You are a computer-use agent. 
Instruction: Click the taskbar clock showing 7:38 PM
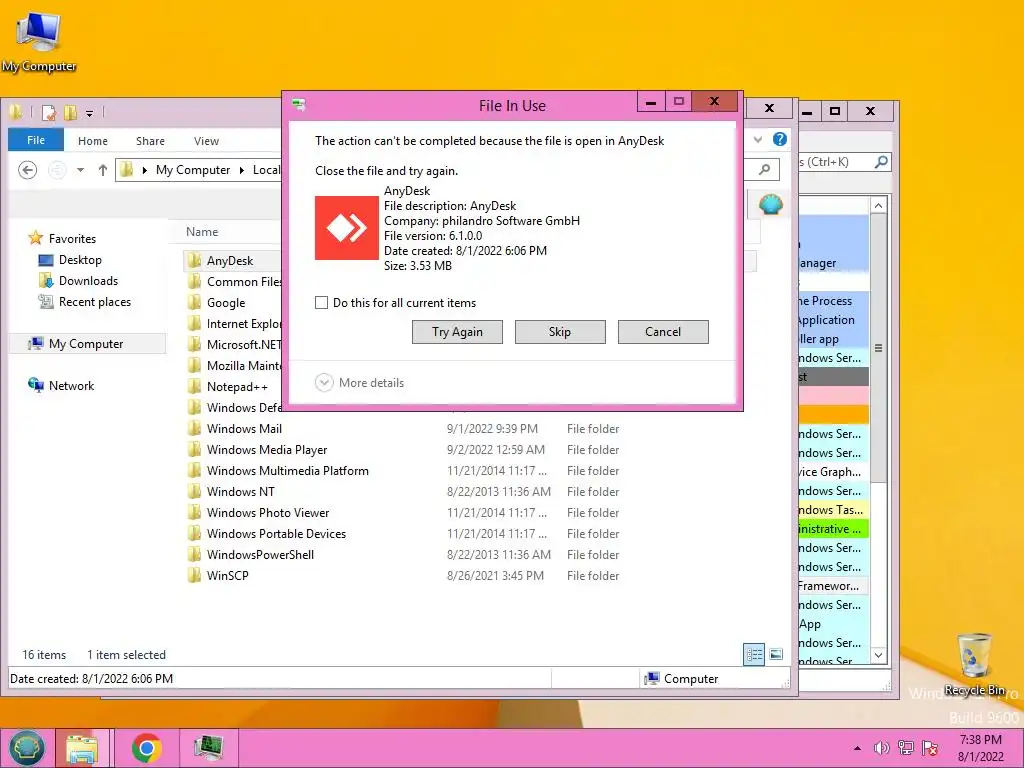click(980, 748)
